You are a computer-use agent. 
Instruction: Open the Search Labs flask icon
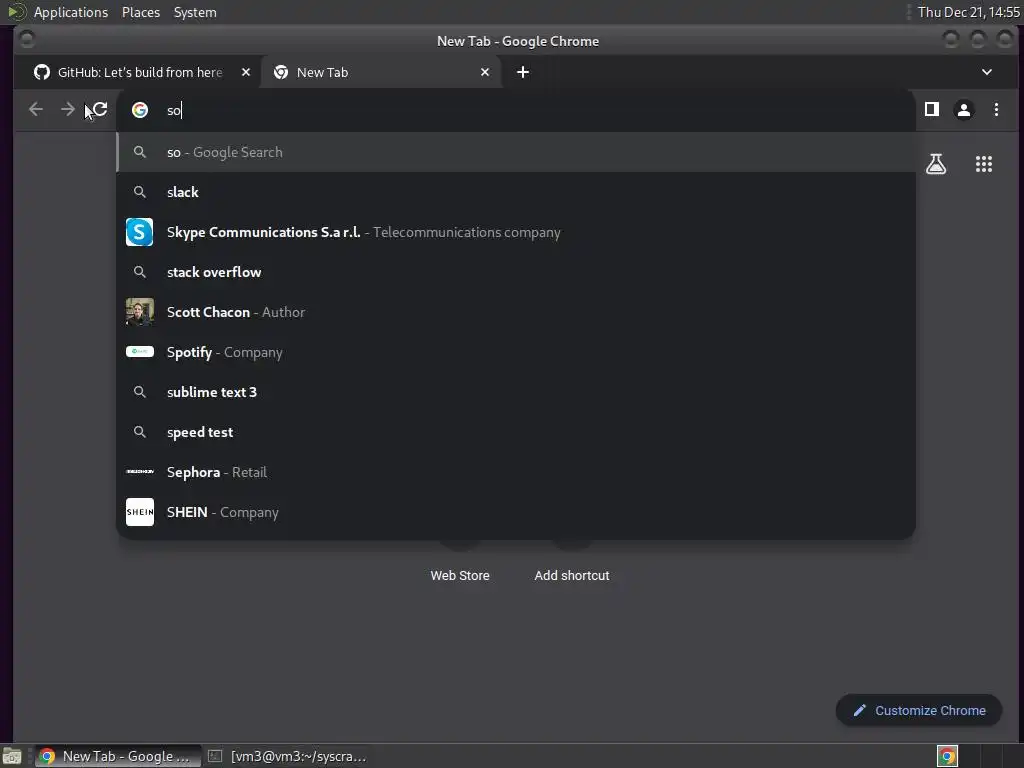(936, 164)
